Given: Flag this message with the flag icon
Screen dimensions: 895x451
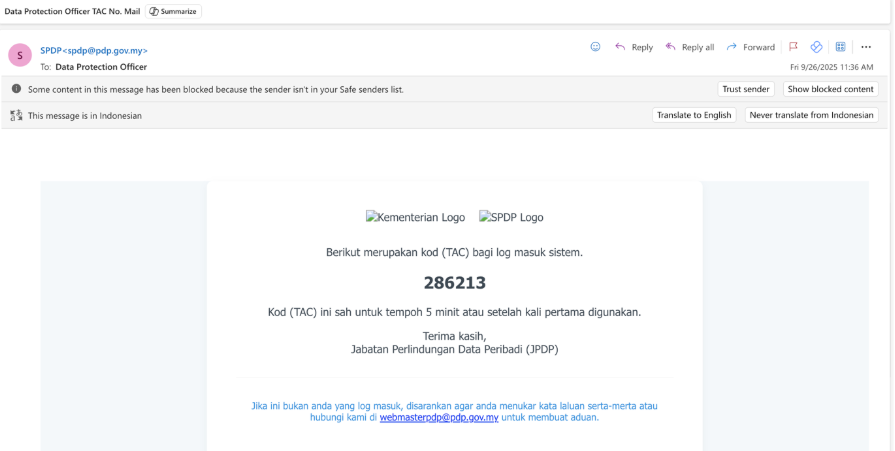Looking at the screenshot, I should pos(793,47).
